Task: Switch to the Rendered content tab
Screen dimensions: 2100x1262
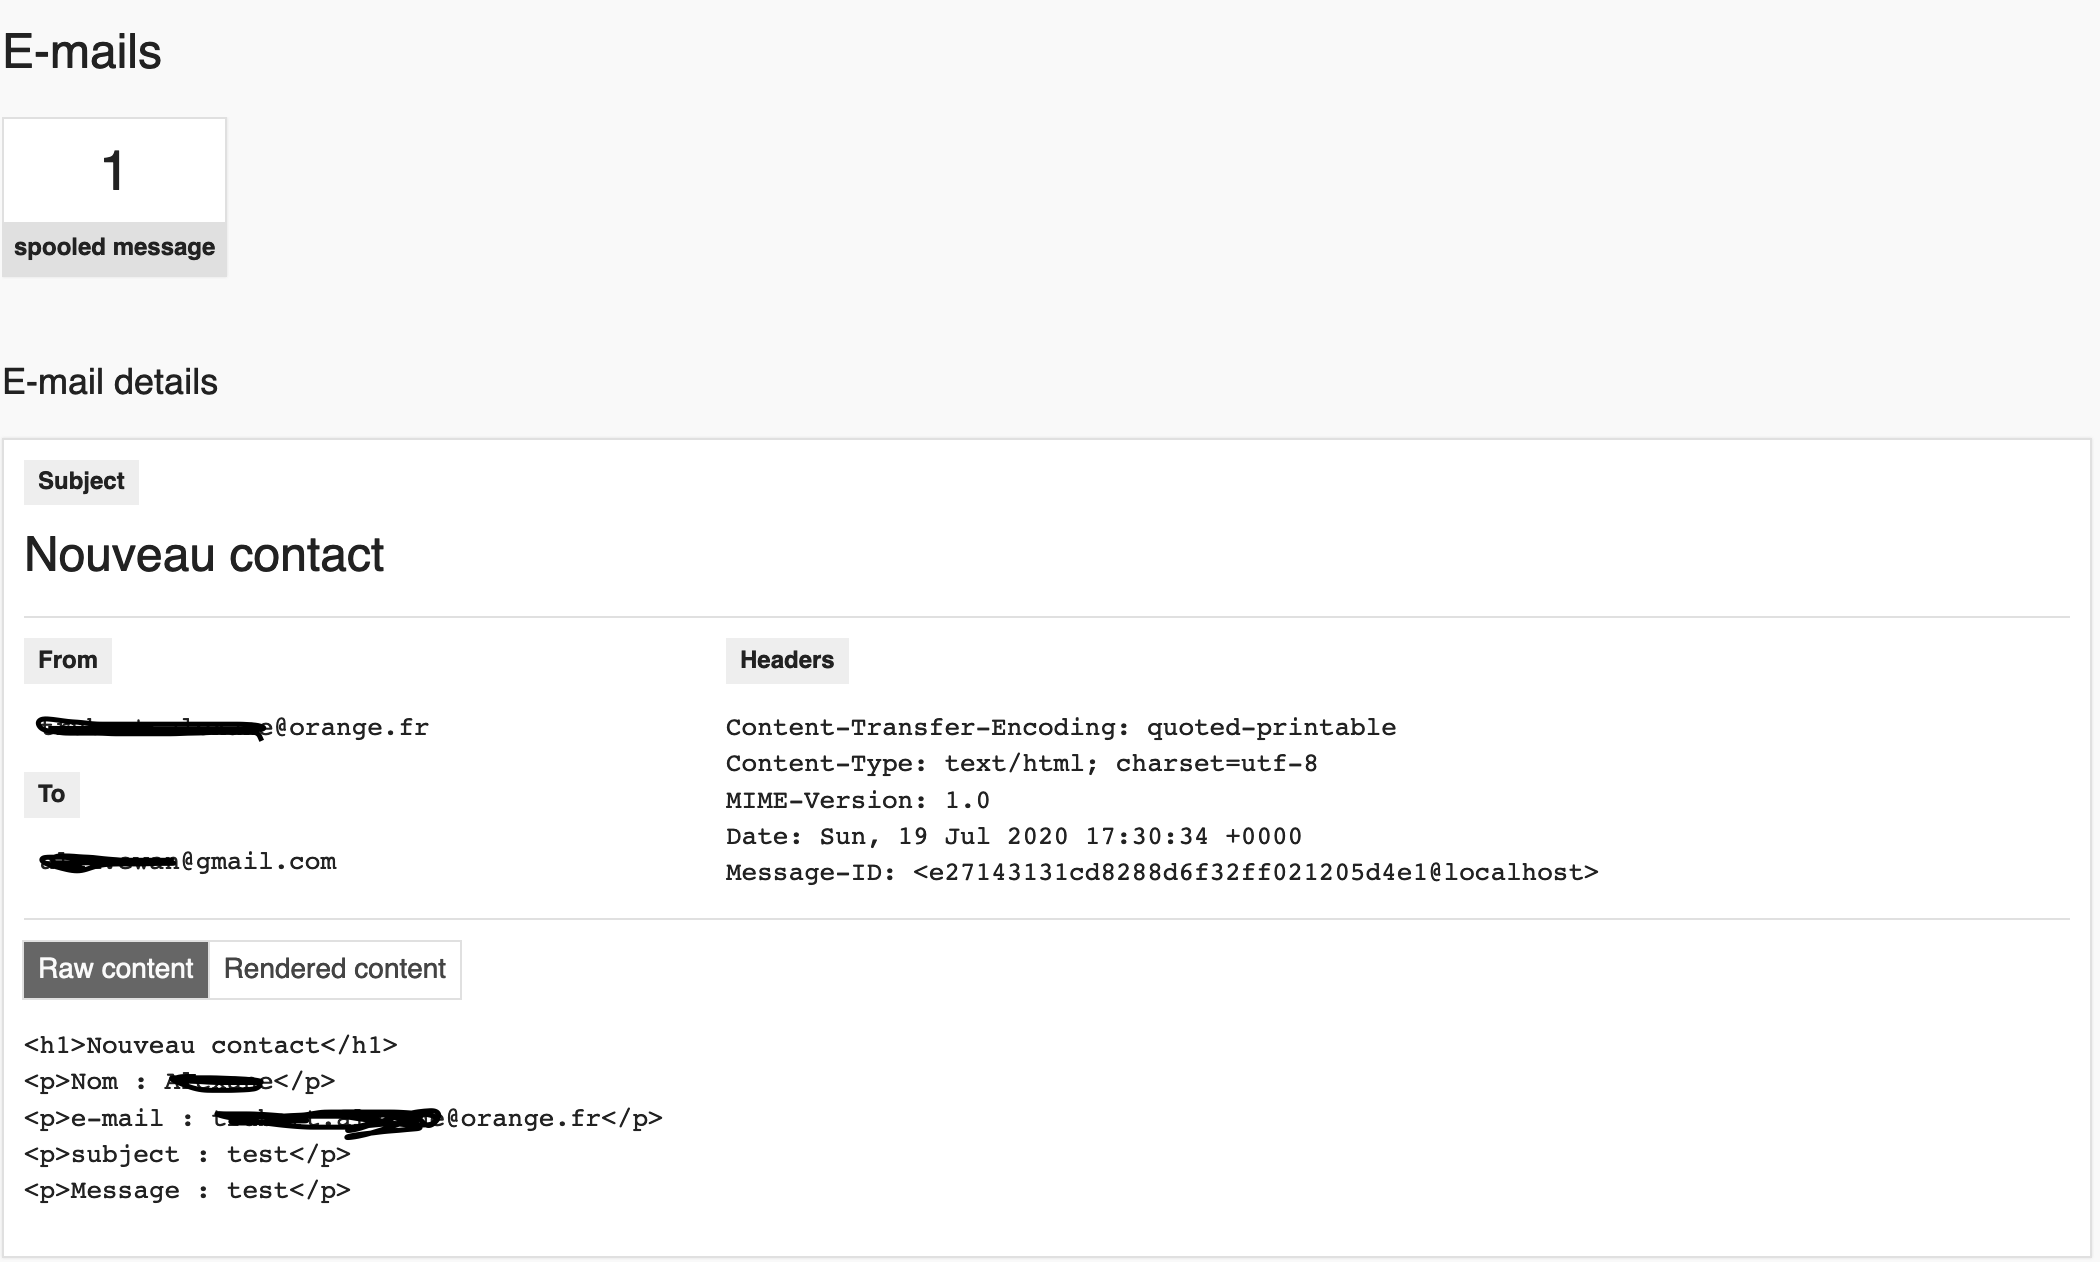Action: coord(334,969)
